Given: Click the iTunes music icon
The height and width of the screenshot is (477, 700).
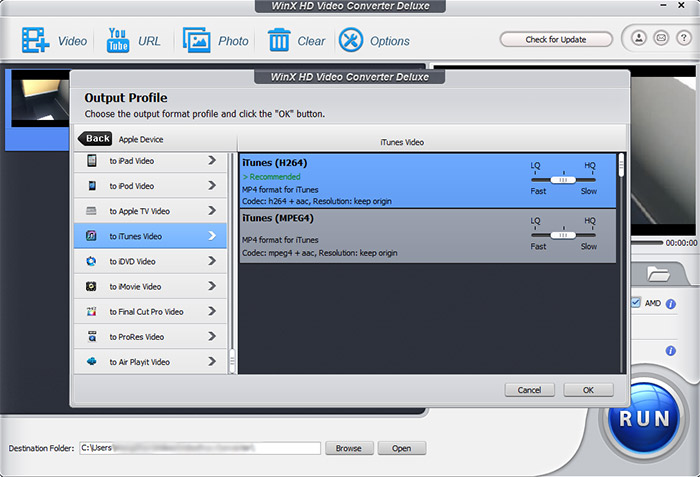Looking at the screenshot, I should 91,236.
